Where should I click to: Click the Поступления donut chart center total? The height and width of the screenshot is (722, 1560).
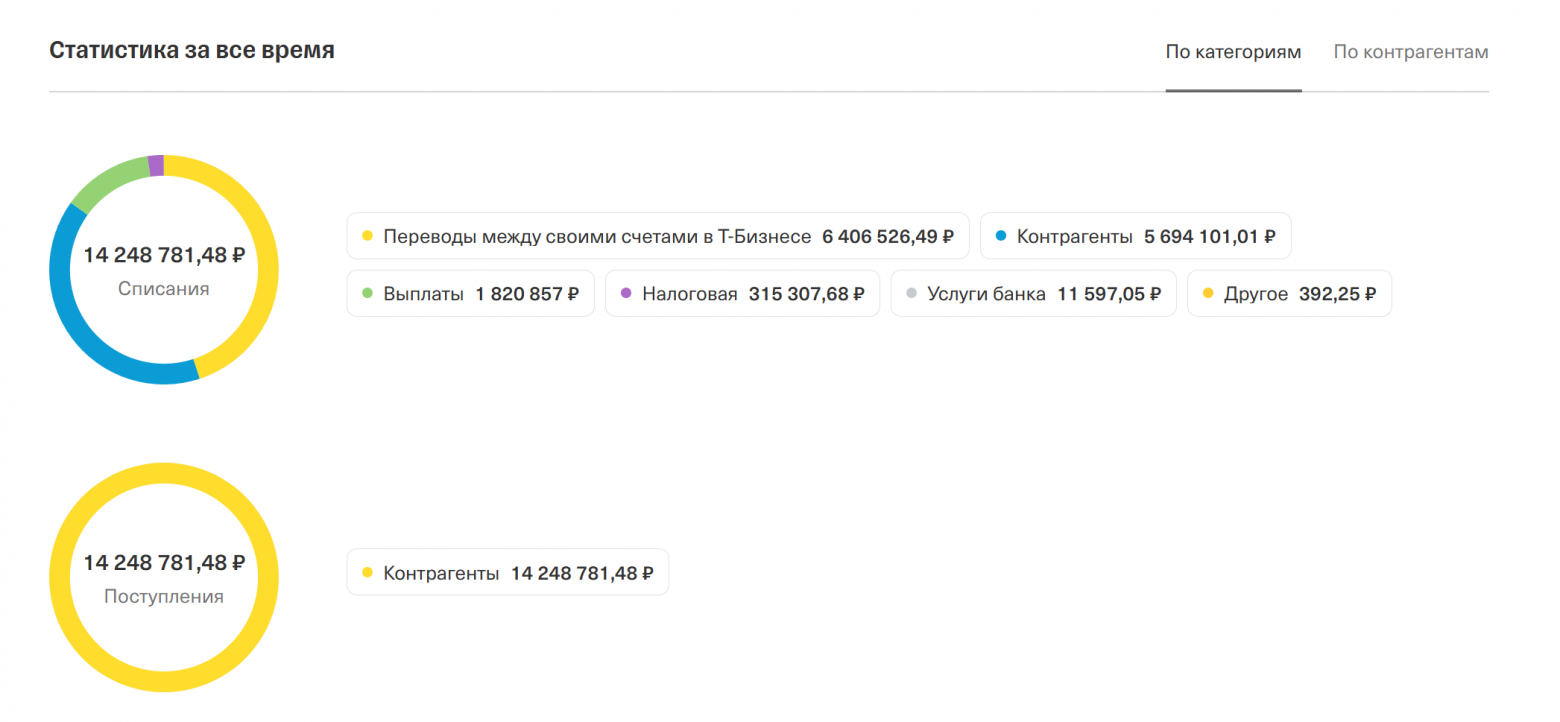click(x=164, y=563)
